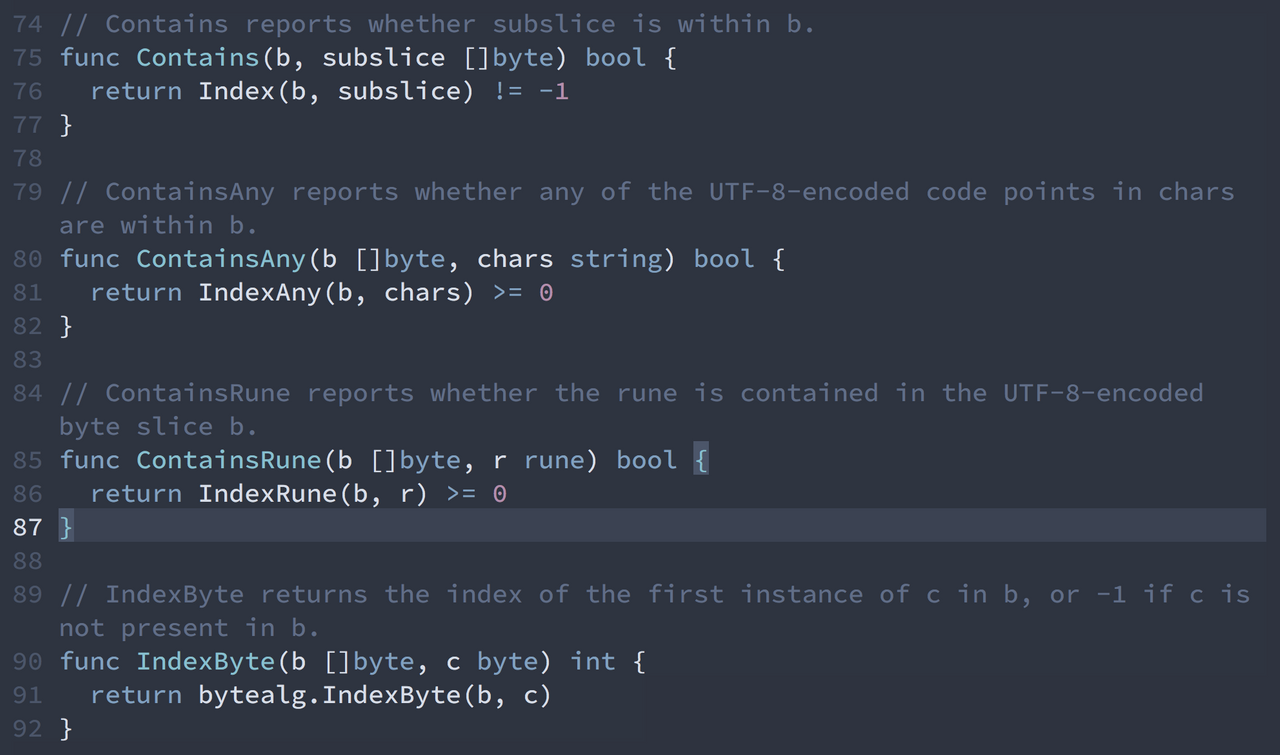This screenshot has width=1280, height=755.
Task: Click the closing brace on line 87
Action: point(66,527)
